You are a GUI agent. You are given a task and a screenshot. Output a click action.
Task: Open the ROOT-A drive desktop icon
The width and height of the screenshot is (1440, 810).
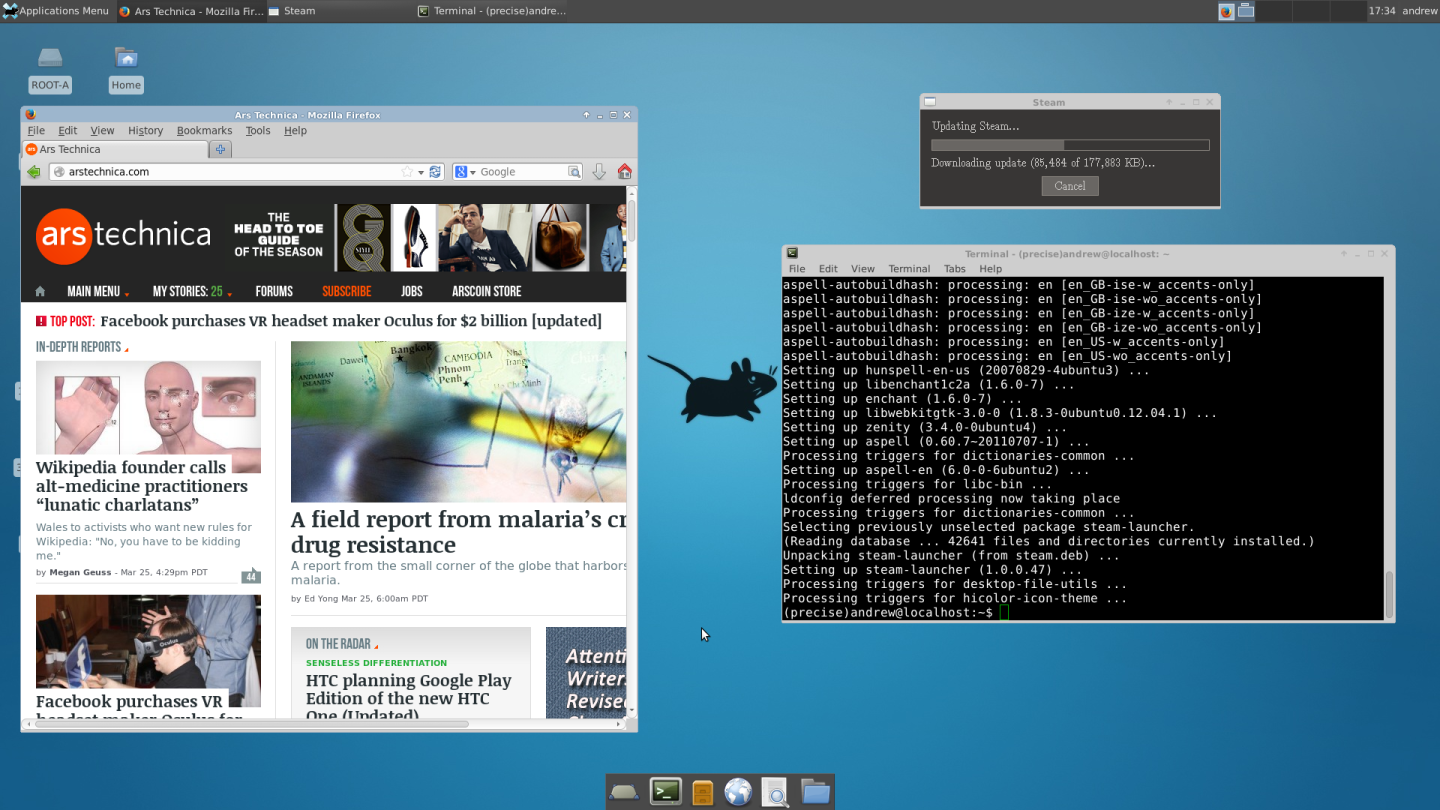50,59
